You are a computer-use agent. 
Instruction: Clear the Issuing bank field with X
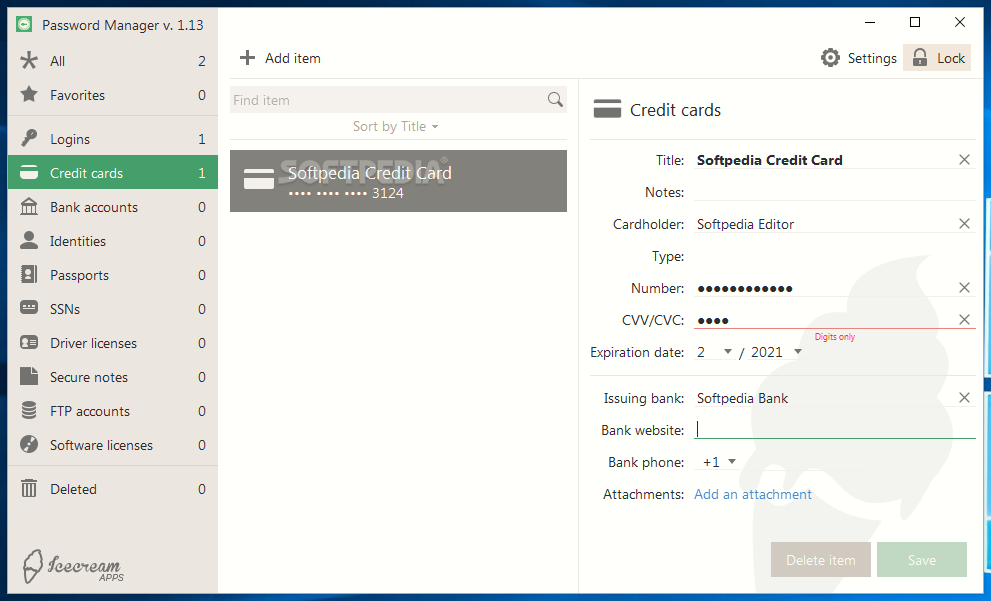(x=964, y=398)
